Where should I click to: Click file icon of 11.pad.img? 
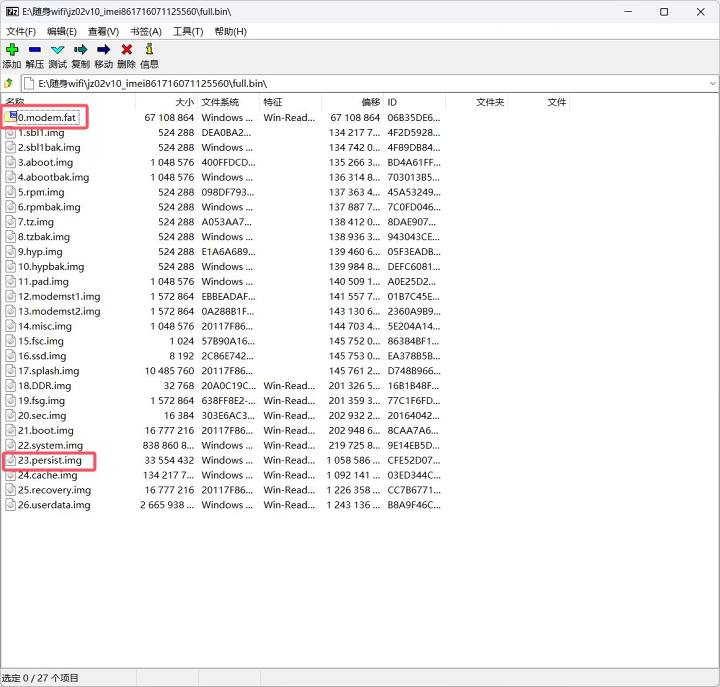click(10, 282)
